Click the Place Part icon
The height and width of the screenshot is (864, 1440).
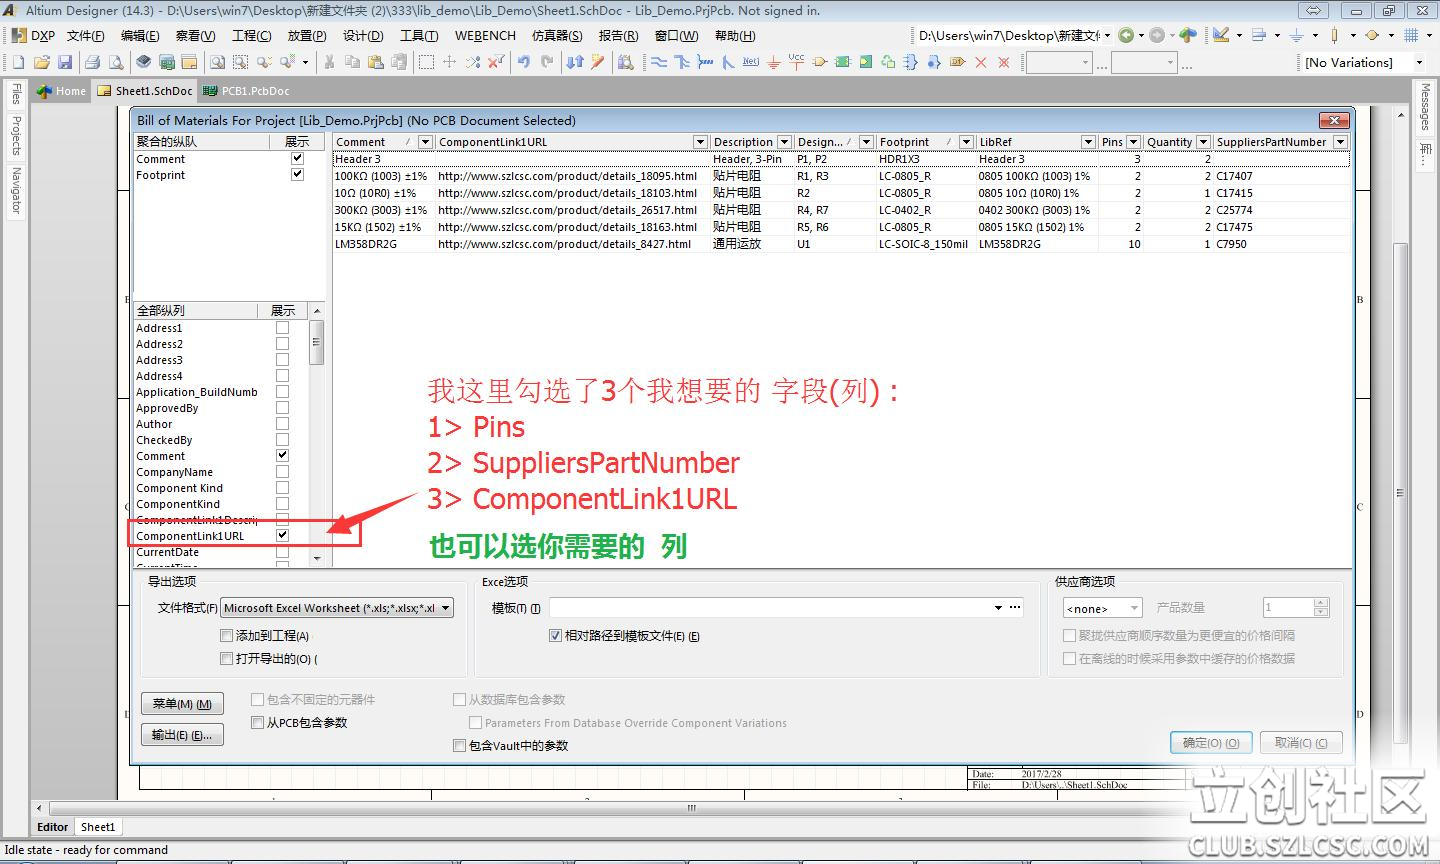tap(820, 62)
